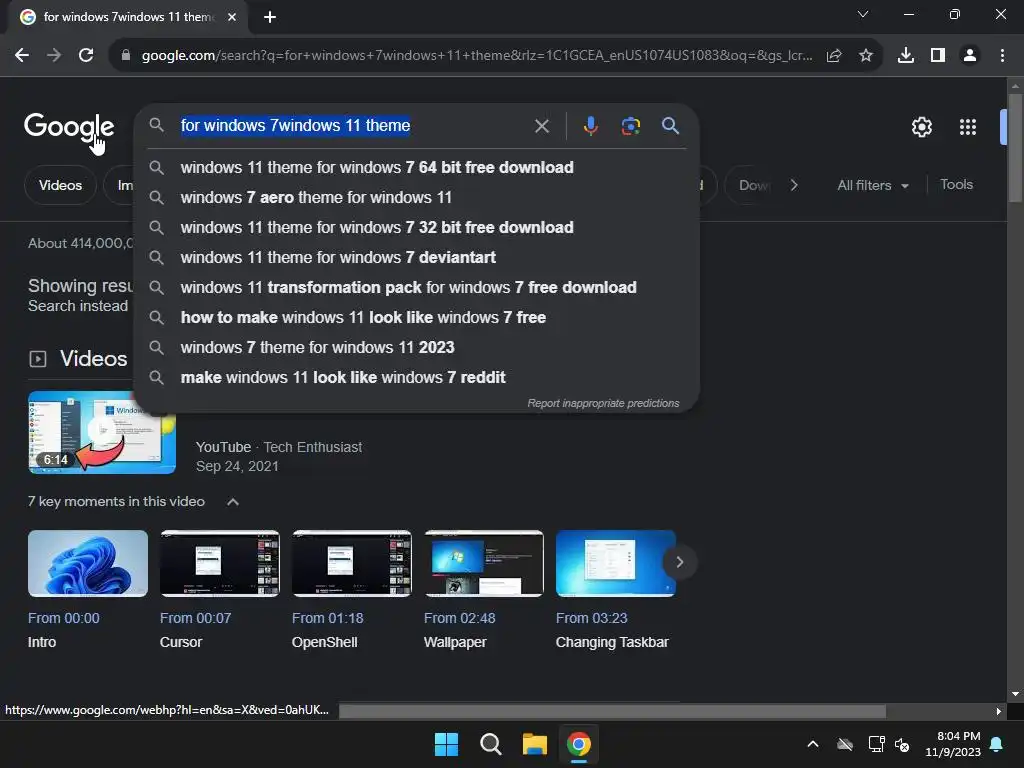The image size is (1024, 768).
Task: Open Windows taskbar search
Action: pos(490,744)
